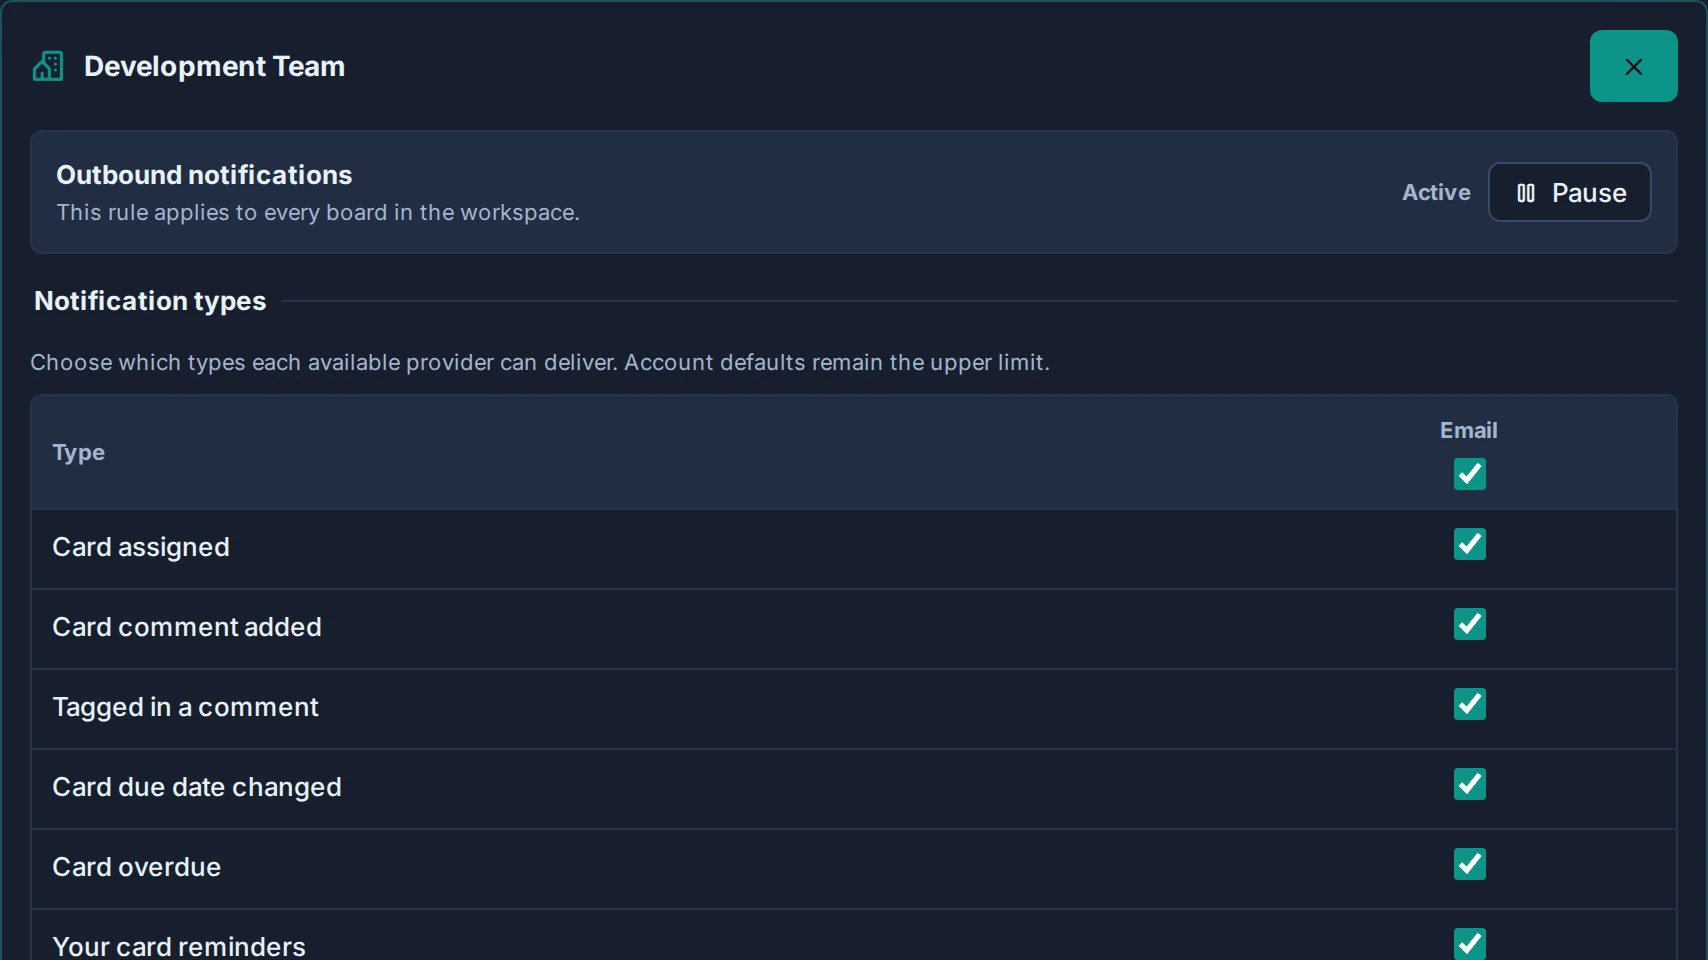Toggle all Email notifications header checkbox
This screenshot has width=1708, height=960.
(1469, 473)
